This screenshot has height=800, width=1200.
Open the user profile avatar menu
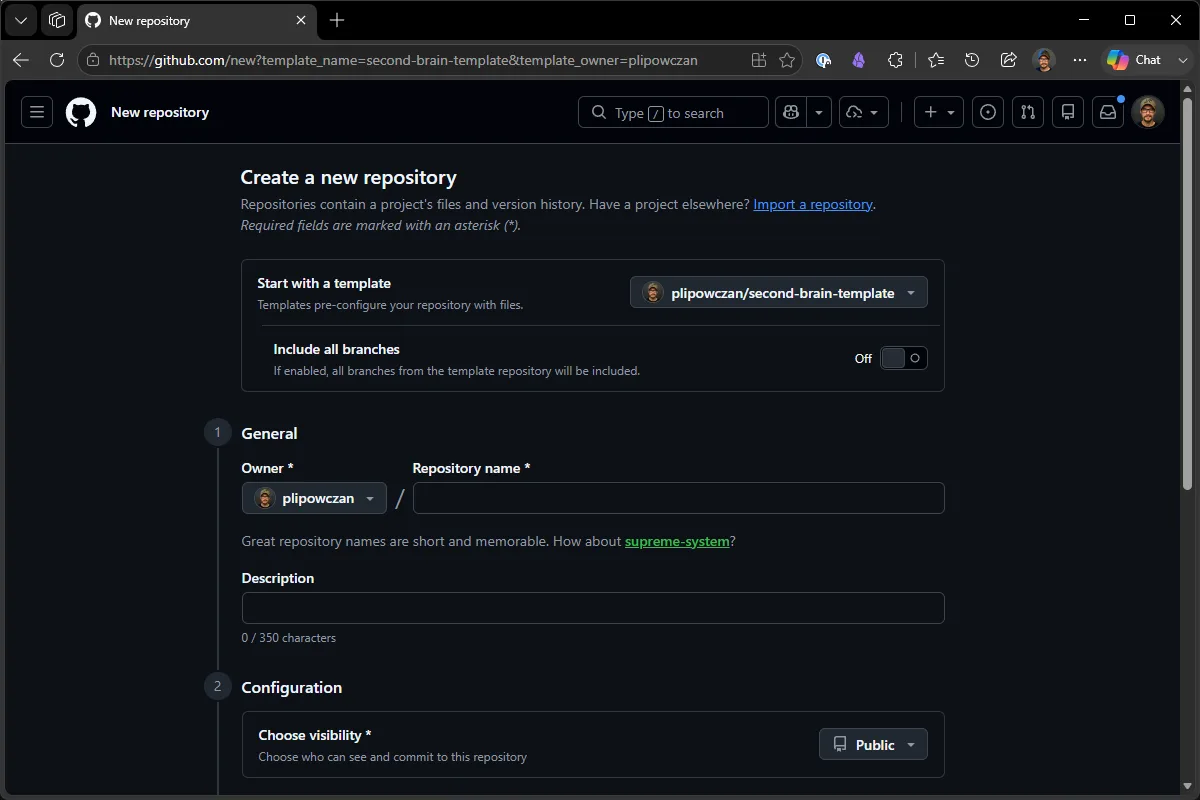point(1148,113)
